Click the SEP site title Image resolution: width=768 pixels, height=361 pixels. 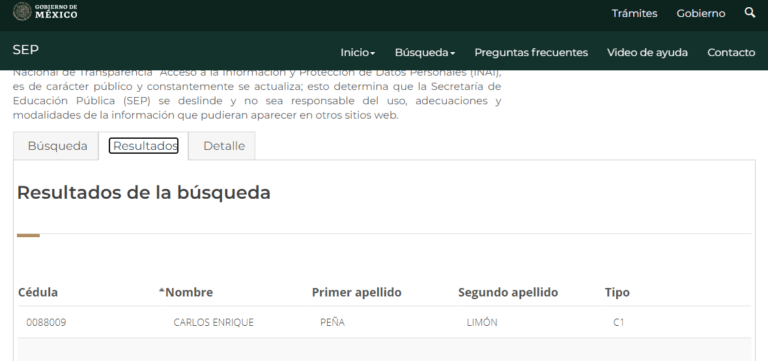tap(25, 49)
